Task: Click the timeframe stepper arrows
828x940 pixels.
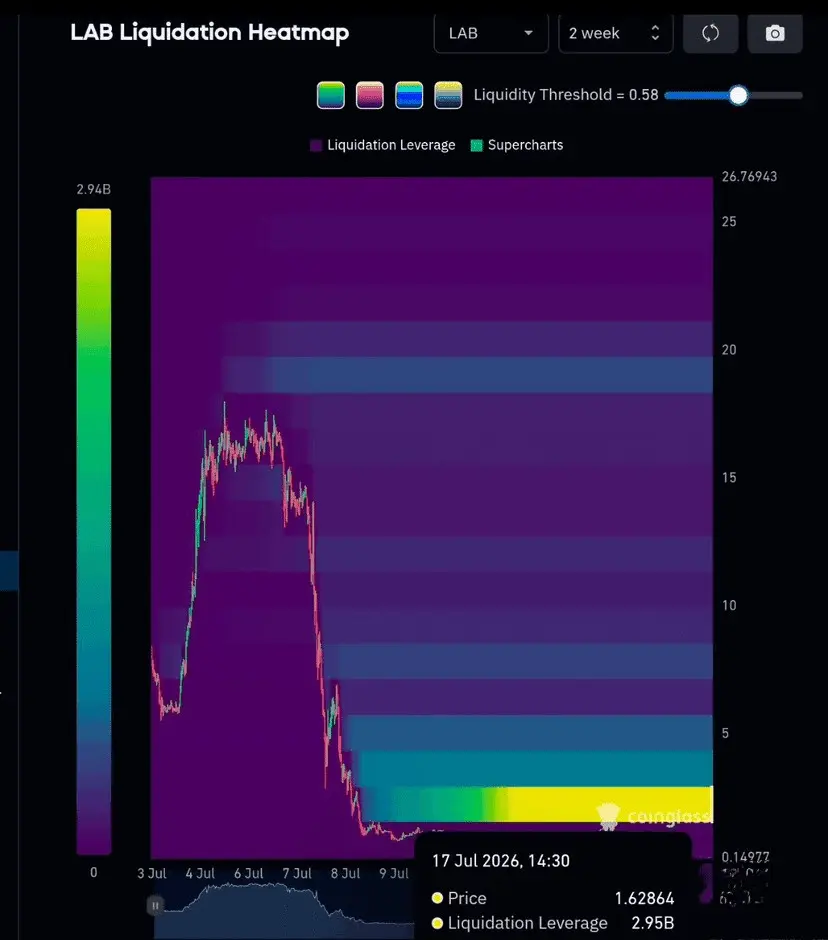Action: (655, 33)
